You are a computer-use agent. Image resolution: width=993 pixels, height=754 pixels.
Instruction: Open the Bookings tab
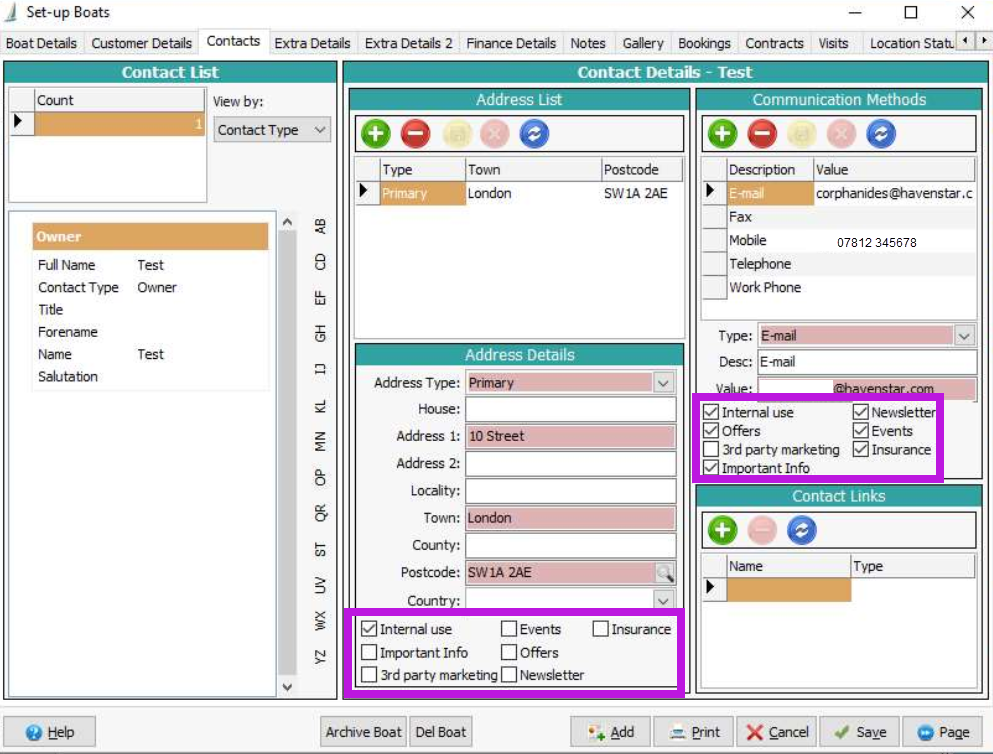(704, 43)
